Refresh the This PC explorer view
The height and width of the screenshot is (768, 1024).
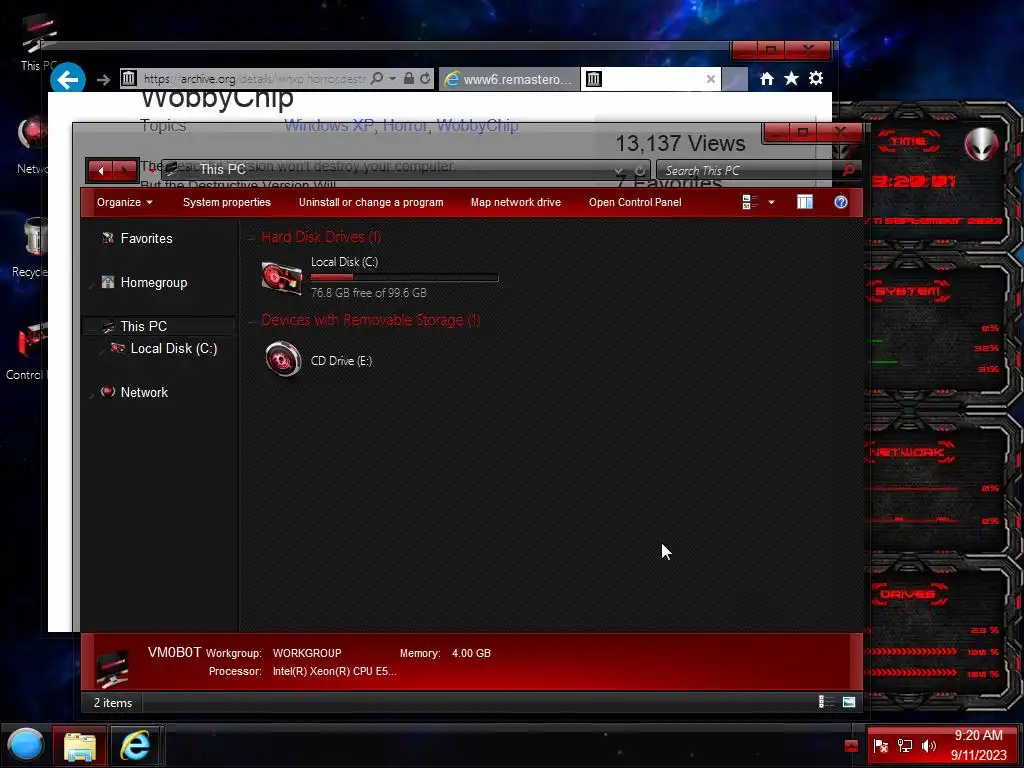pos(640,171)
